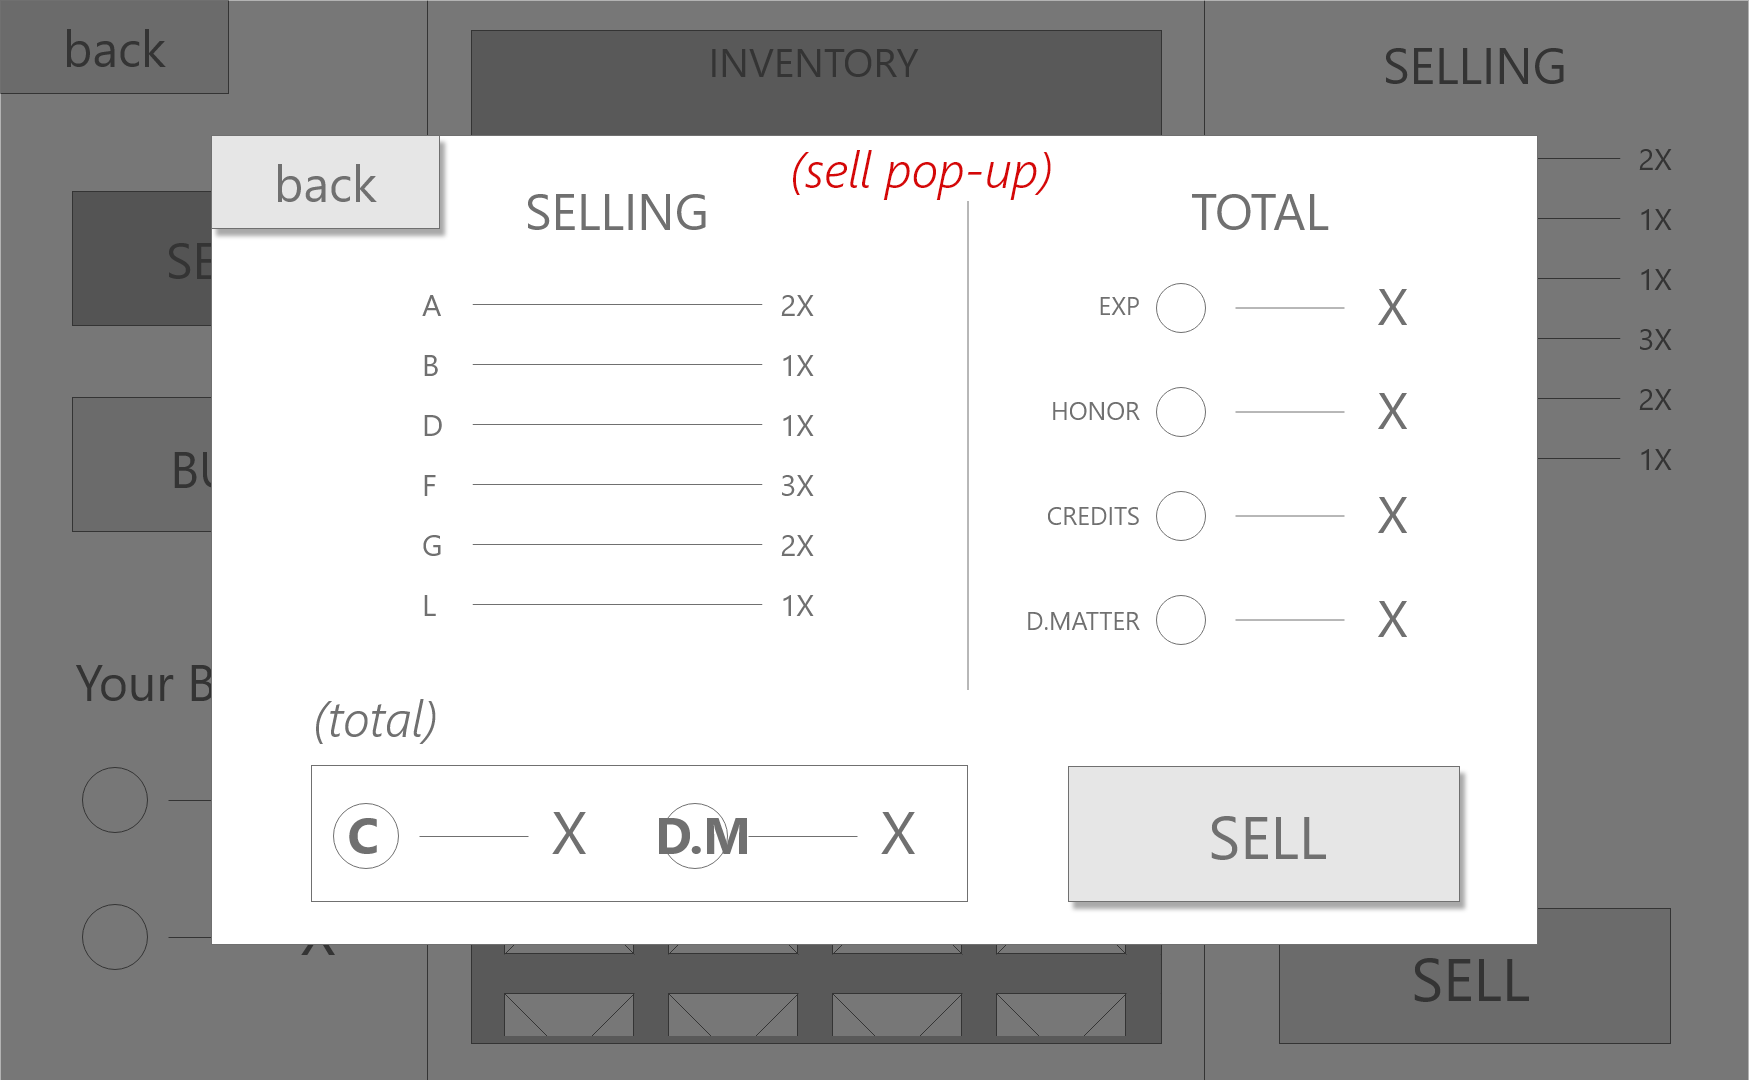
Task: Select item B in the selling list
Action: point(431,366)
